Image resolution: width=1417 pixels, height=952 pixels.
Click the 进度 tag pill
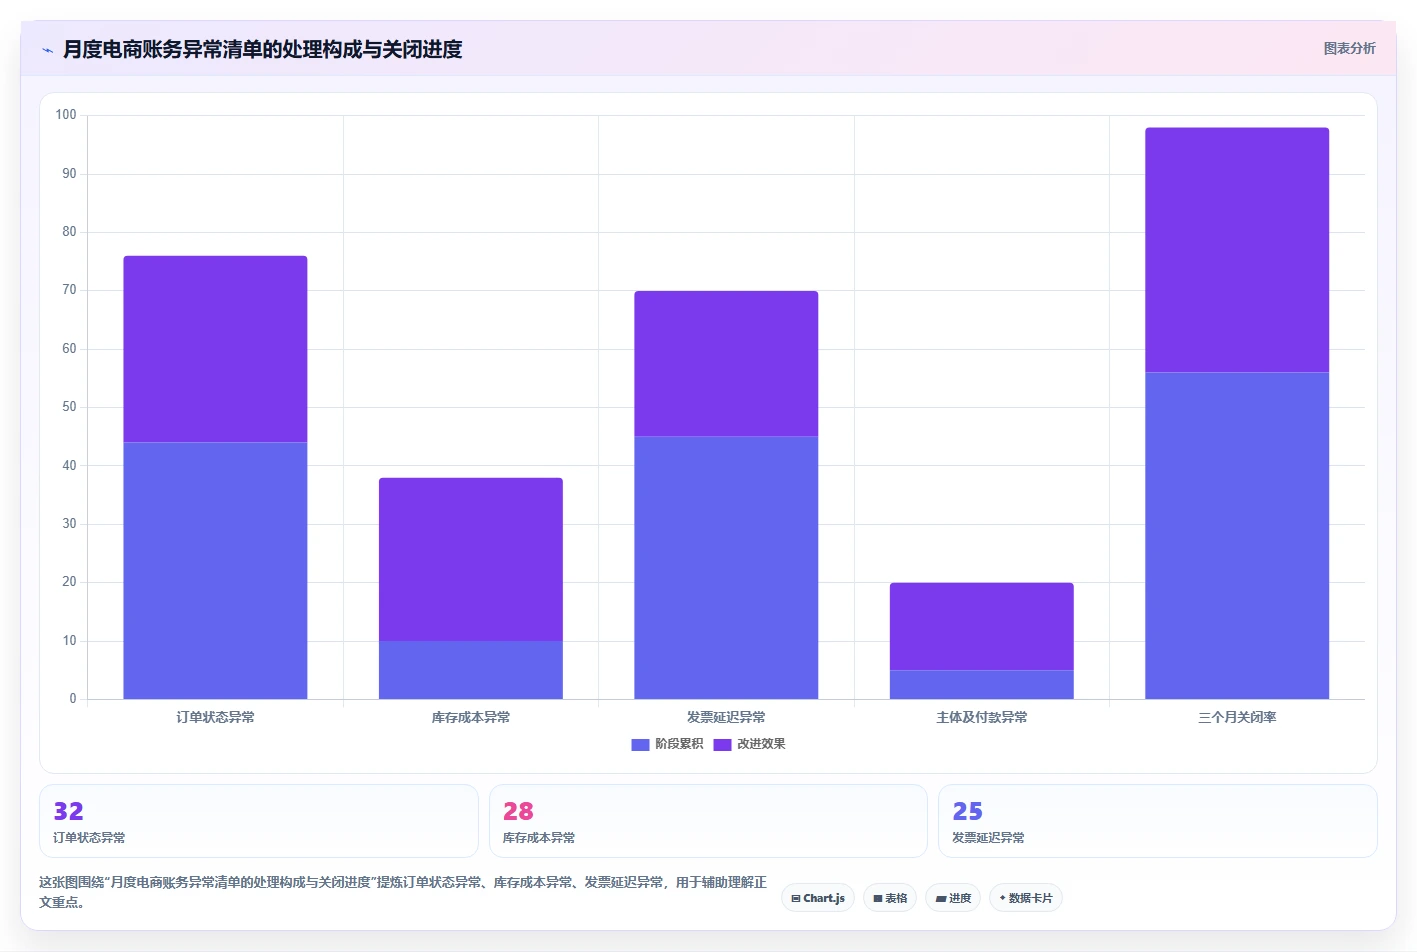[x=953, y=898]
